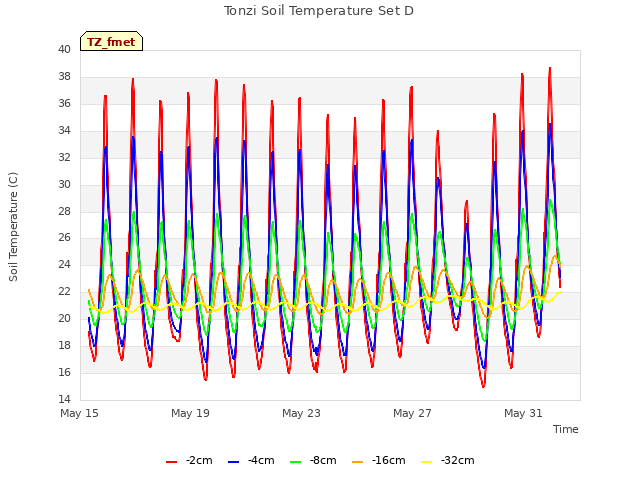The width and height of the screenshot is (640, 480).
Task: Click the blue -4cm legend swatch
Action: click(x=233, y=462)
